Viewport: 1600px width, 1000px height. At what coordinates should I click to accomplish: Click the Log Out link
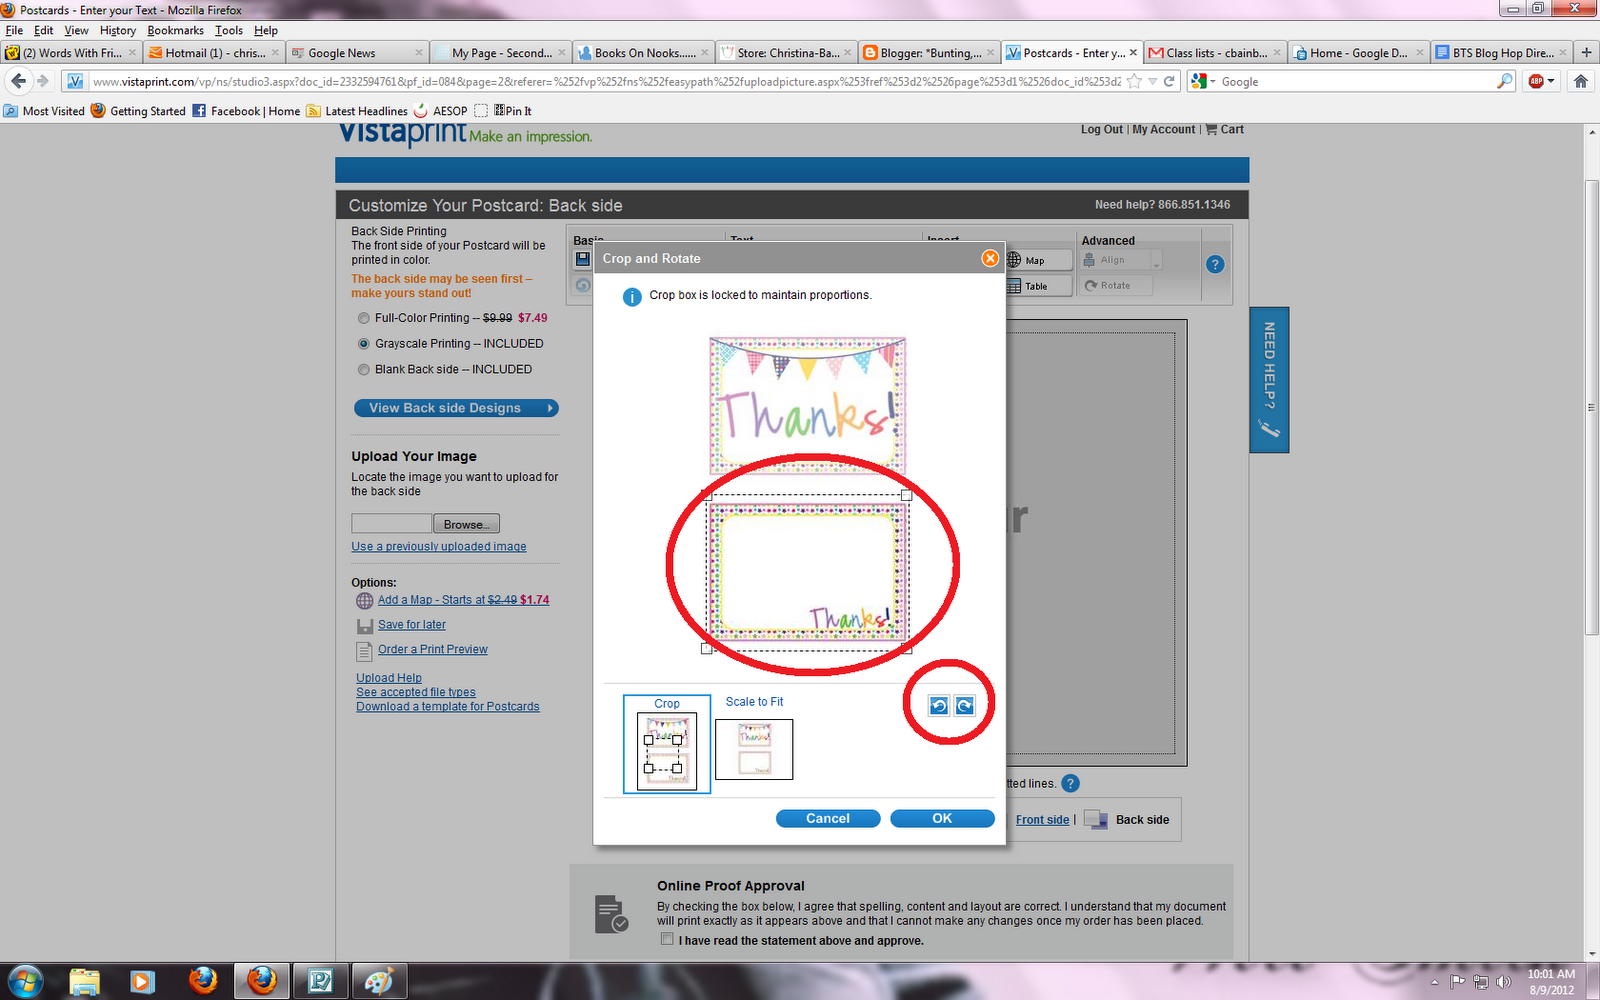[x=1102, y=129]
